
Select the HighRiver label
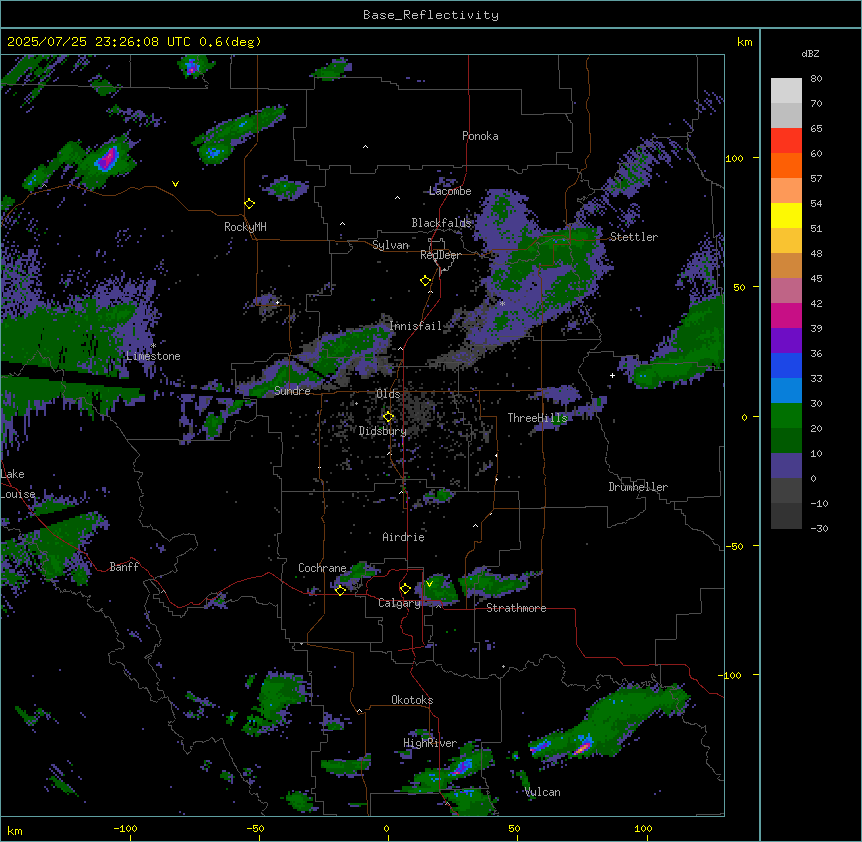click(x=430, y=743)
